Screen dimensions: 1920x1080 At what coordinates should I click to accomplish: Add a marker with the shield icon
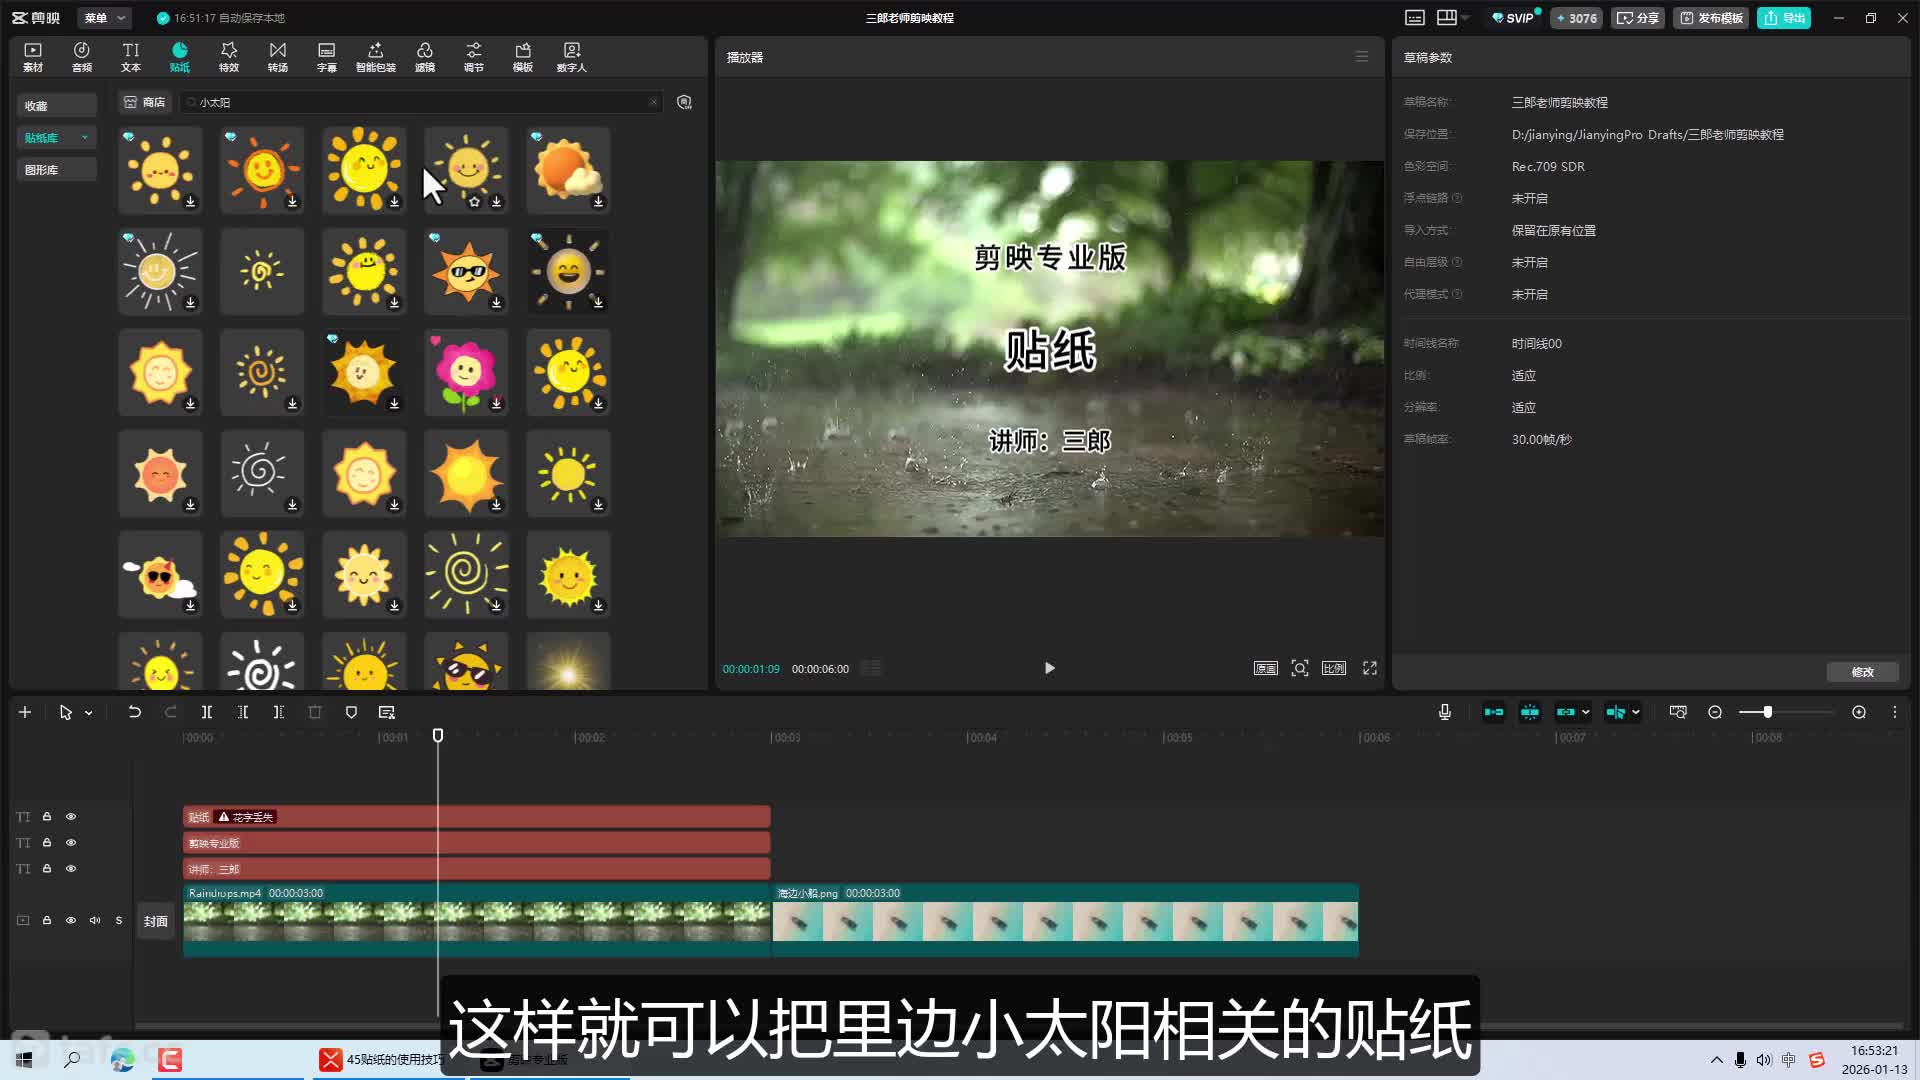(x=351, y=712)
